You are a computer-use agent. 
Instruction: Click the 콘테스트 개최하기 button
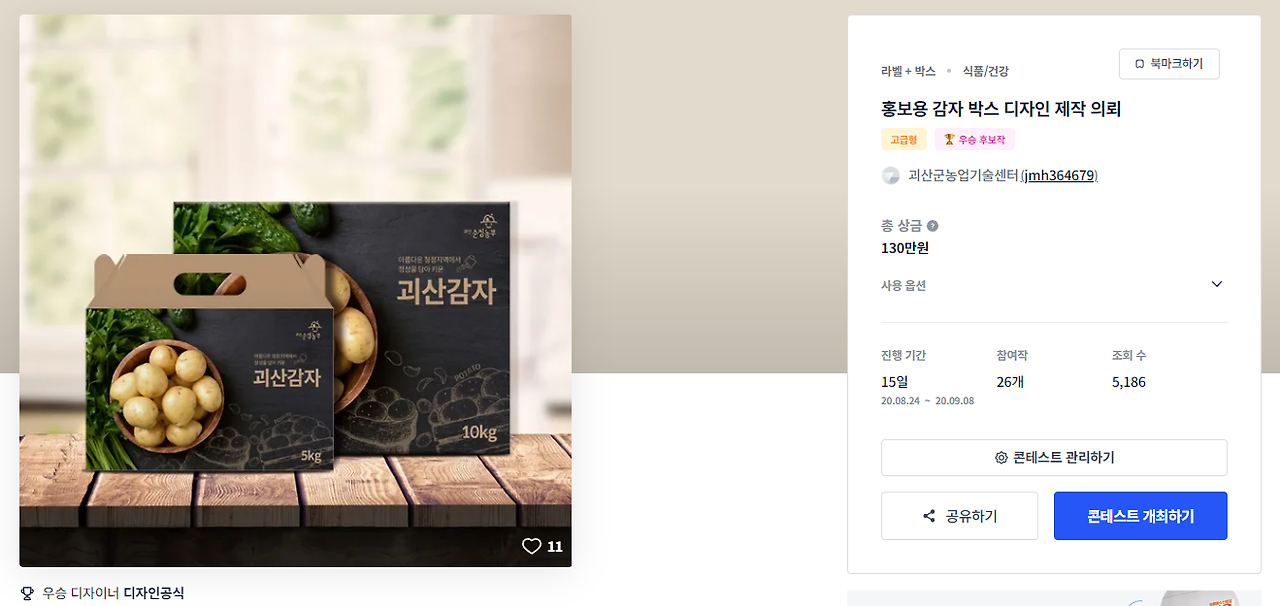[x=1140, y=516]
